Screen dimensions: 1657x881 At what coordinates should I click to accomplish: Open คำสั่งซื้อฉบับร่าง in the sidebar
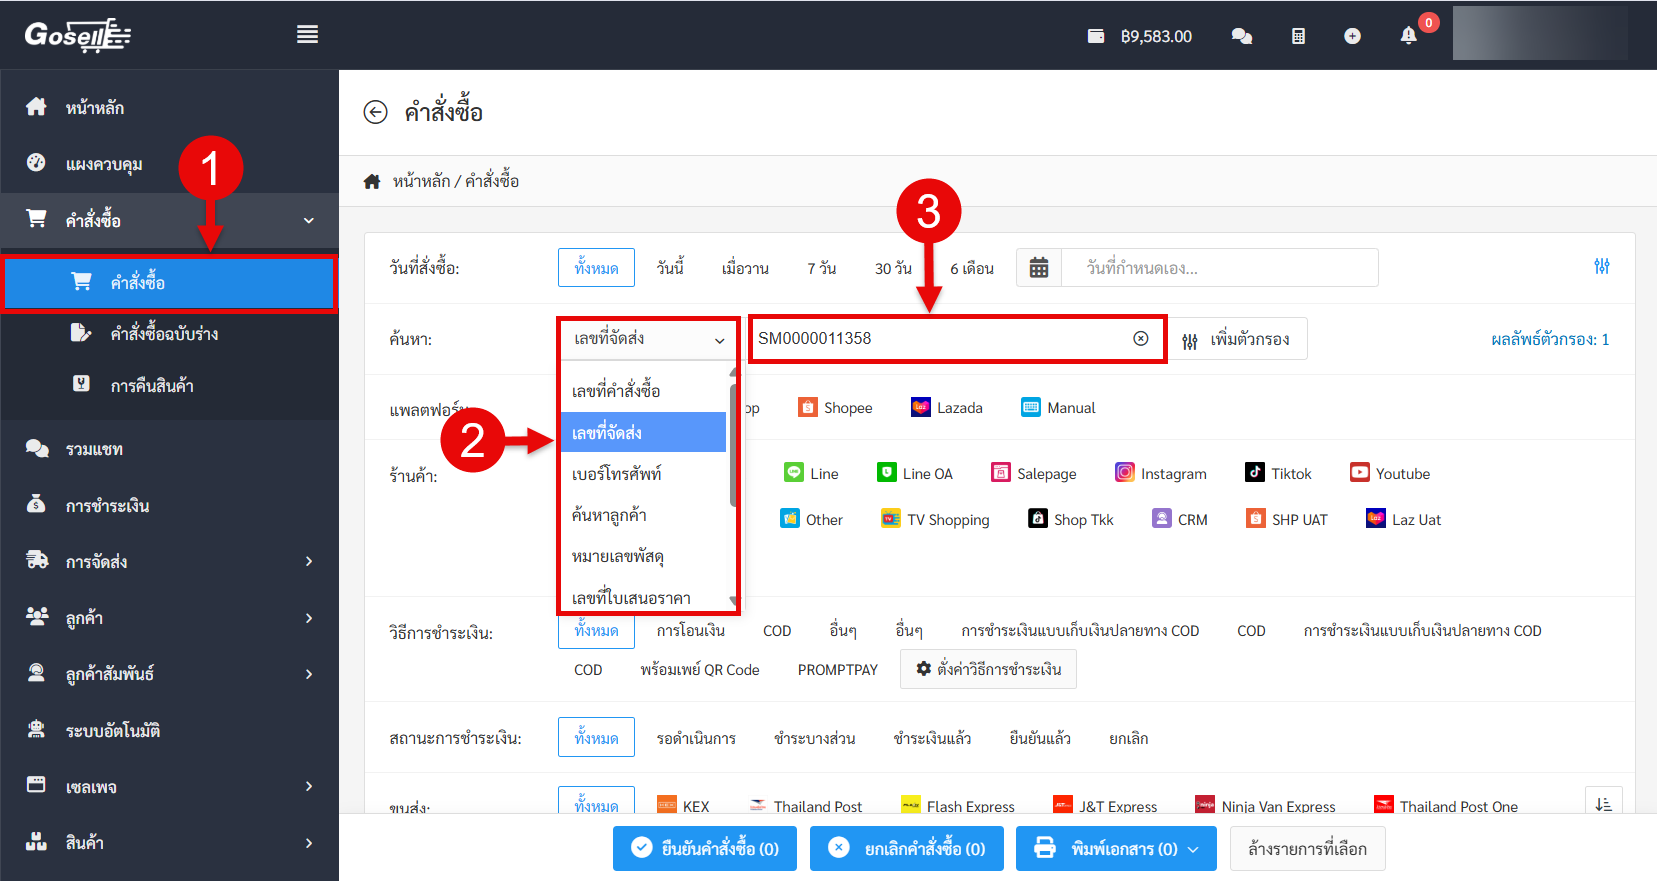[x=164, y=334]
